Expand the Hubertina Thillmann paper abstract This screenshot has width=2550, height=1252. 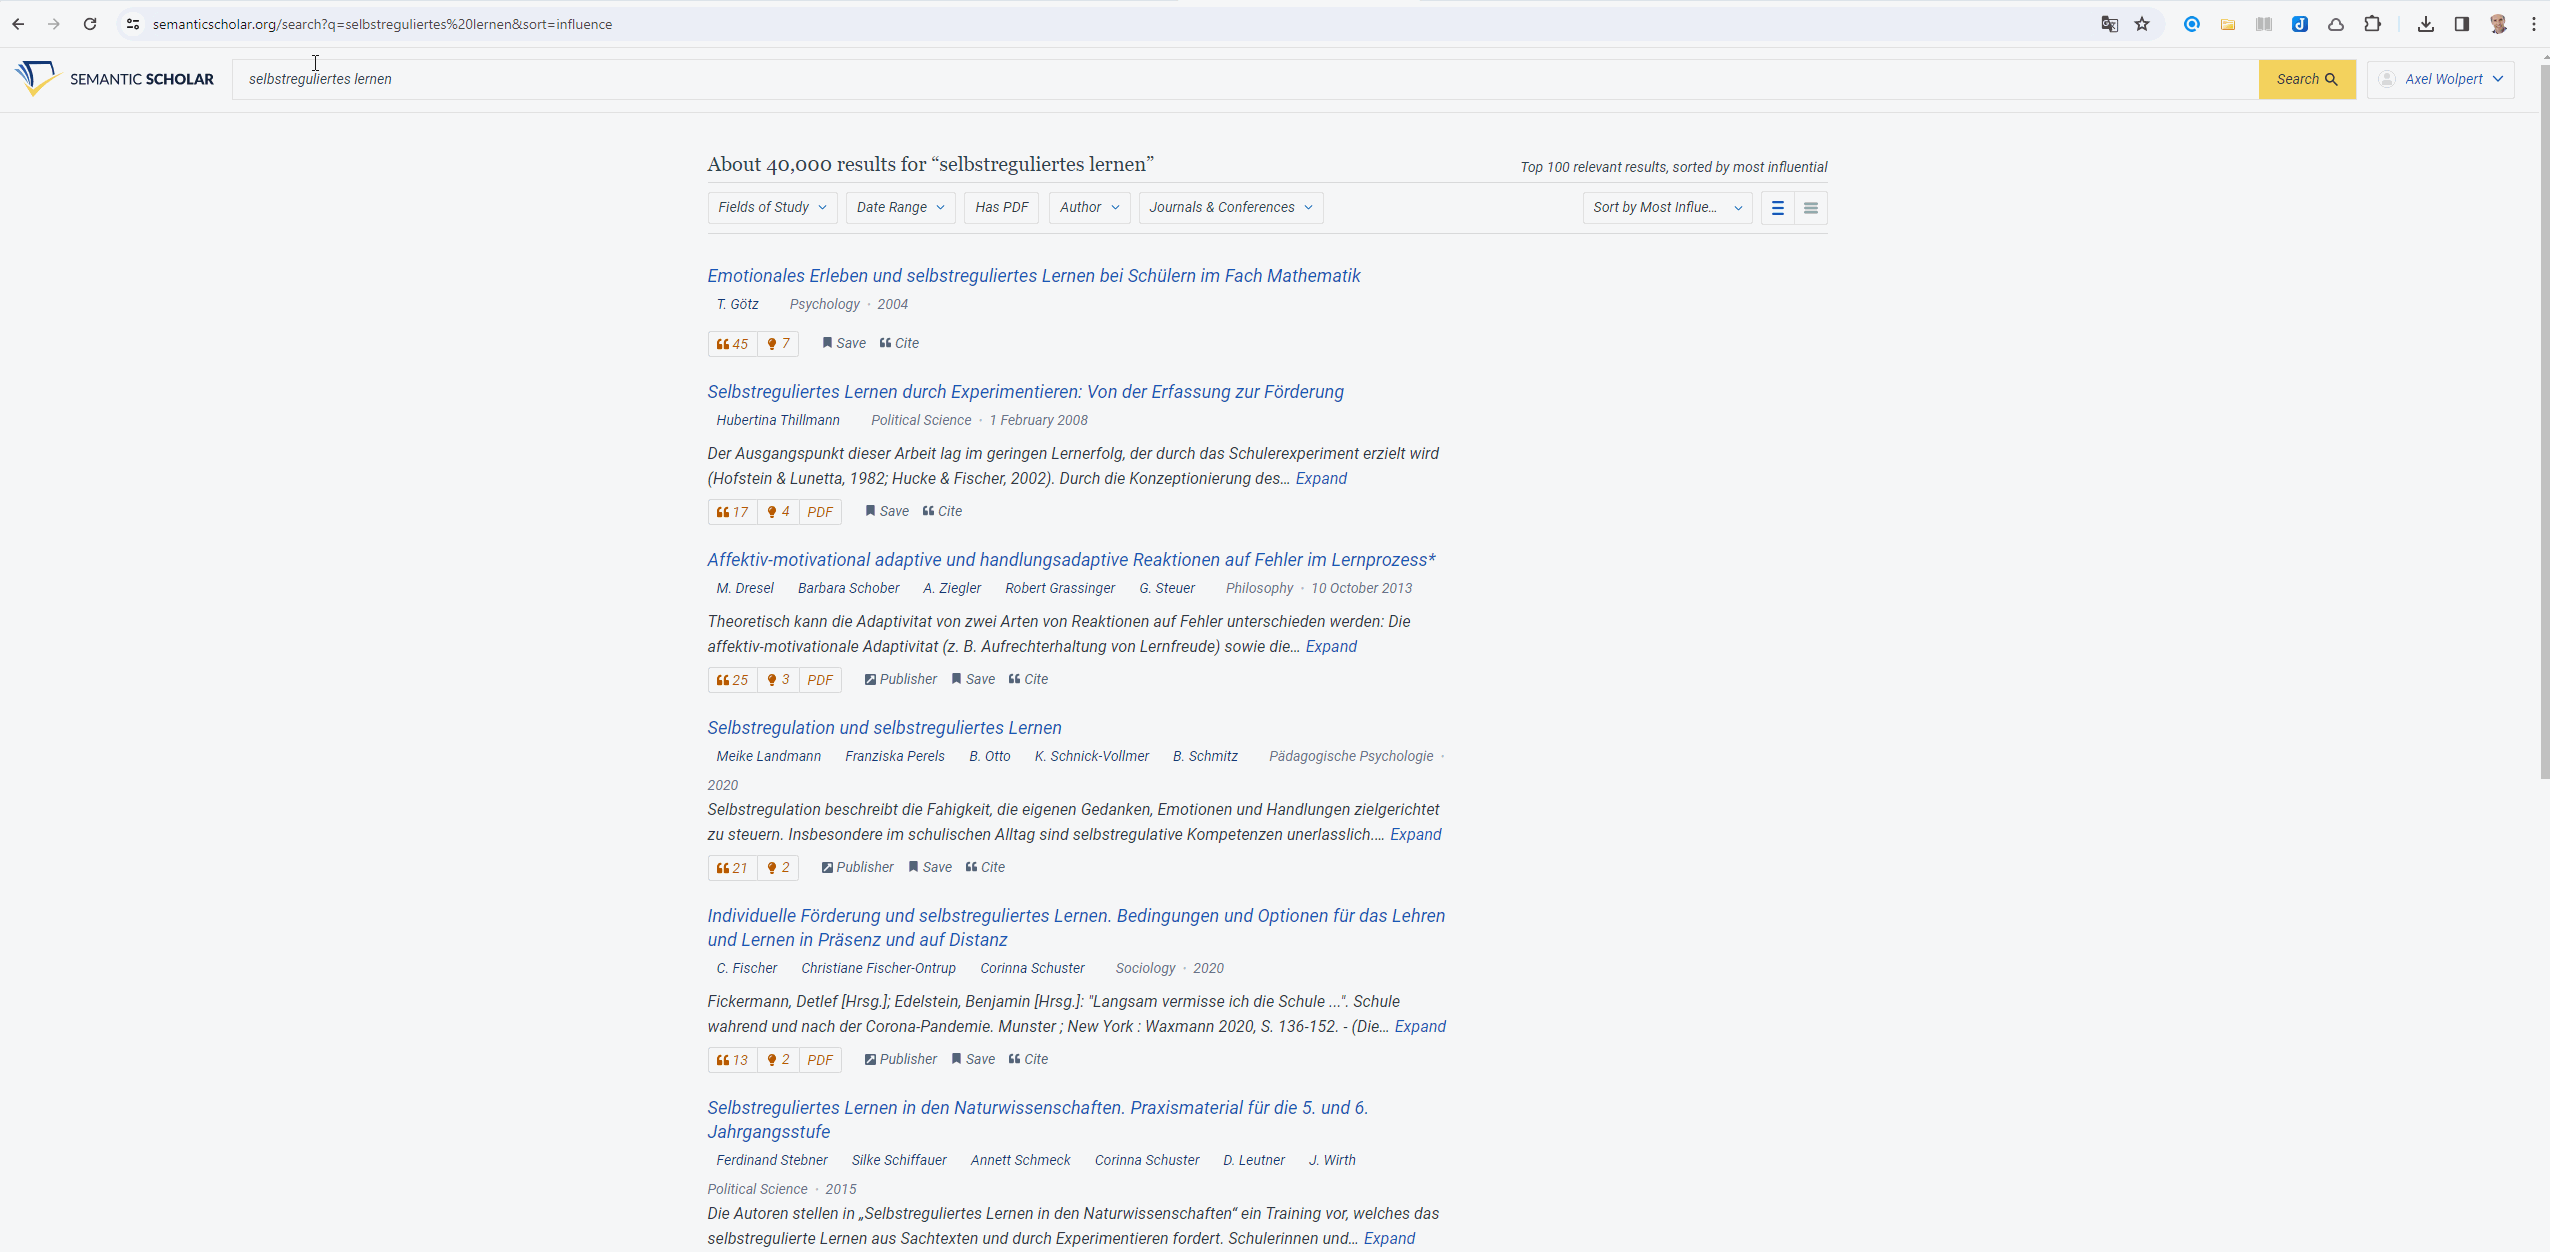click(x=1321, y=478)
